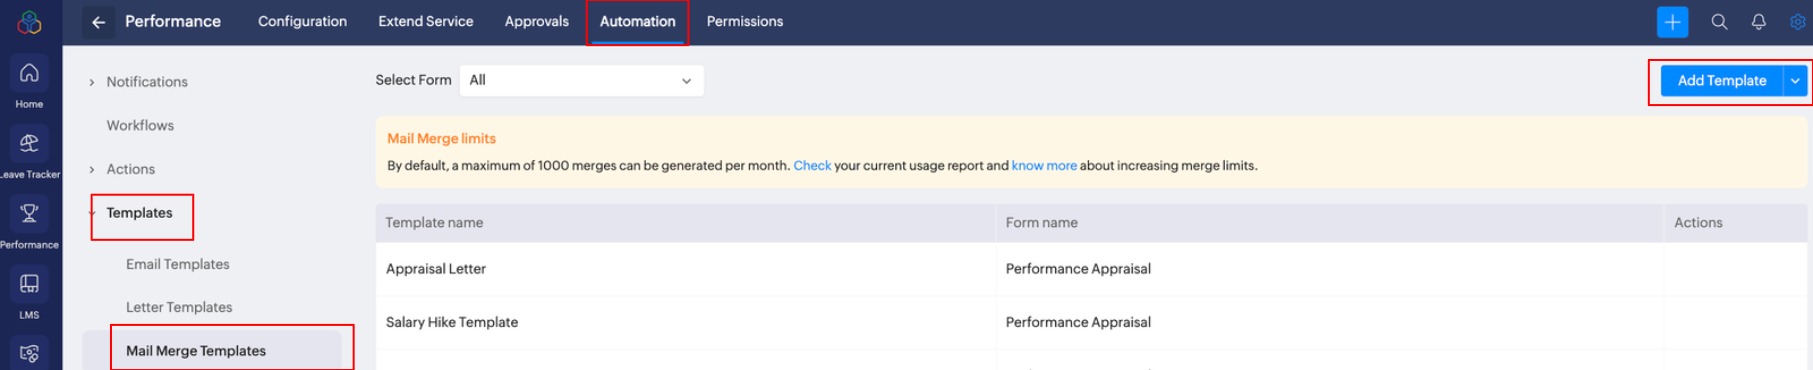
Task: Expand the Actions tree section
Action: click(92, 169)
